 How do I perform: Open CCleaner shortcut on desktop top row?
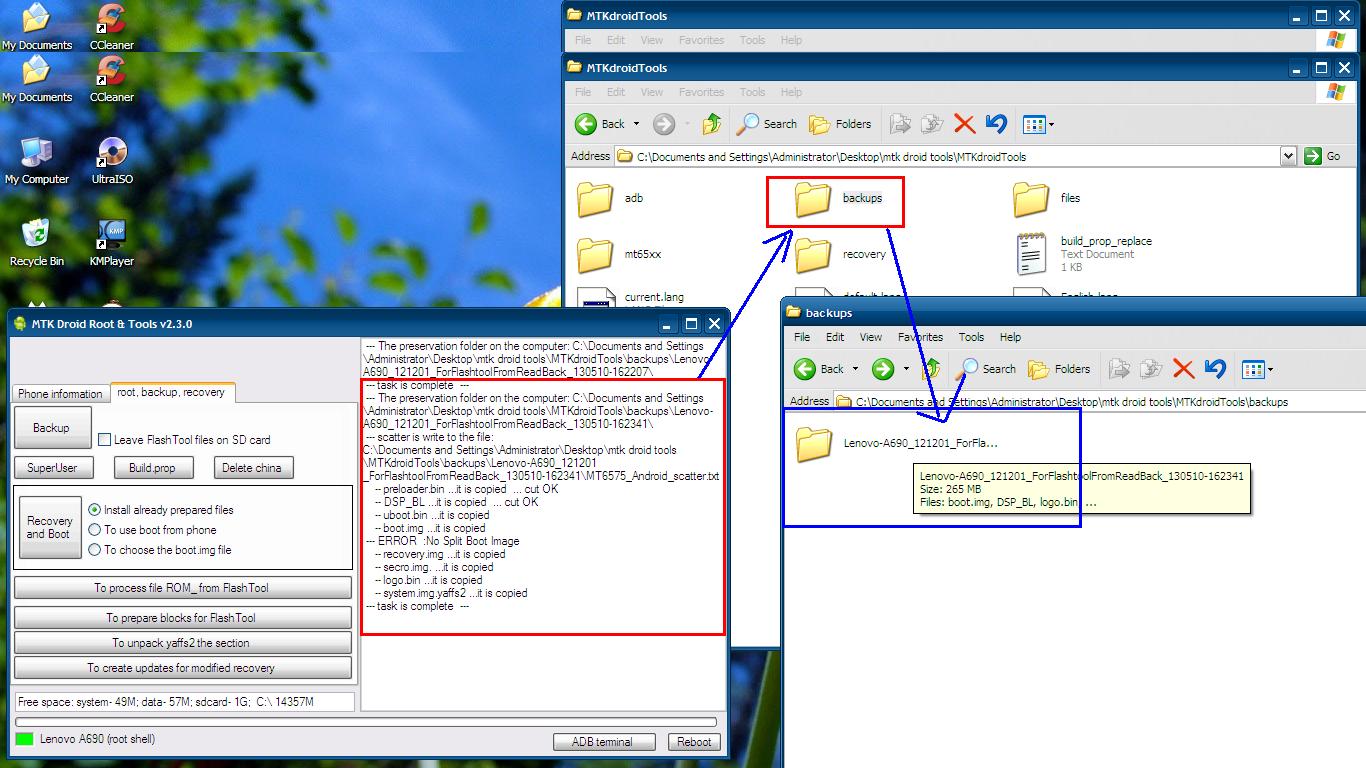[x=111, y=26]
